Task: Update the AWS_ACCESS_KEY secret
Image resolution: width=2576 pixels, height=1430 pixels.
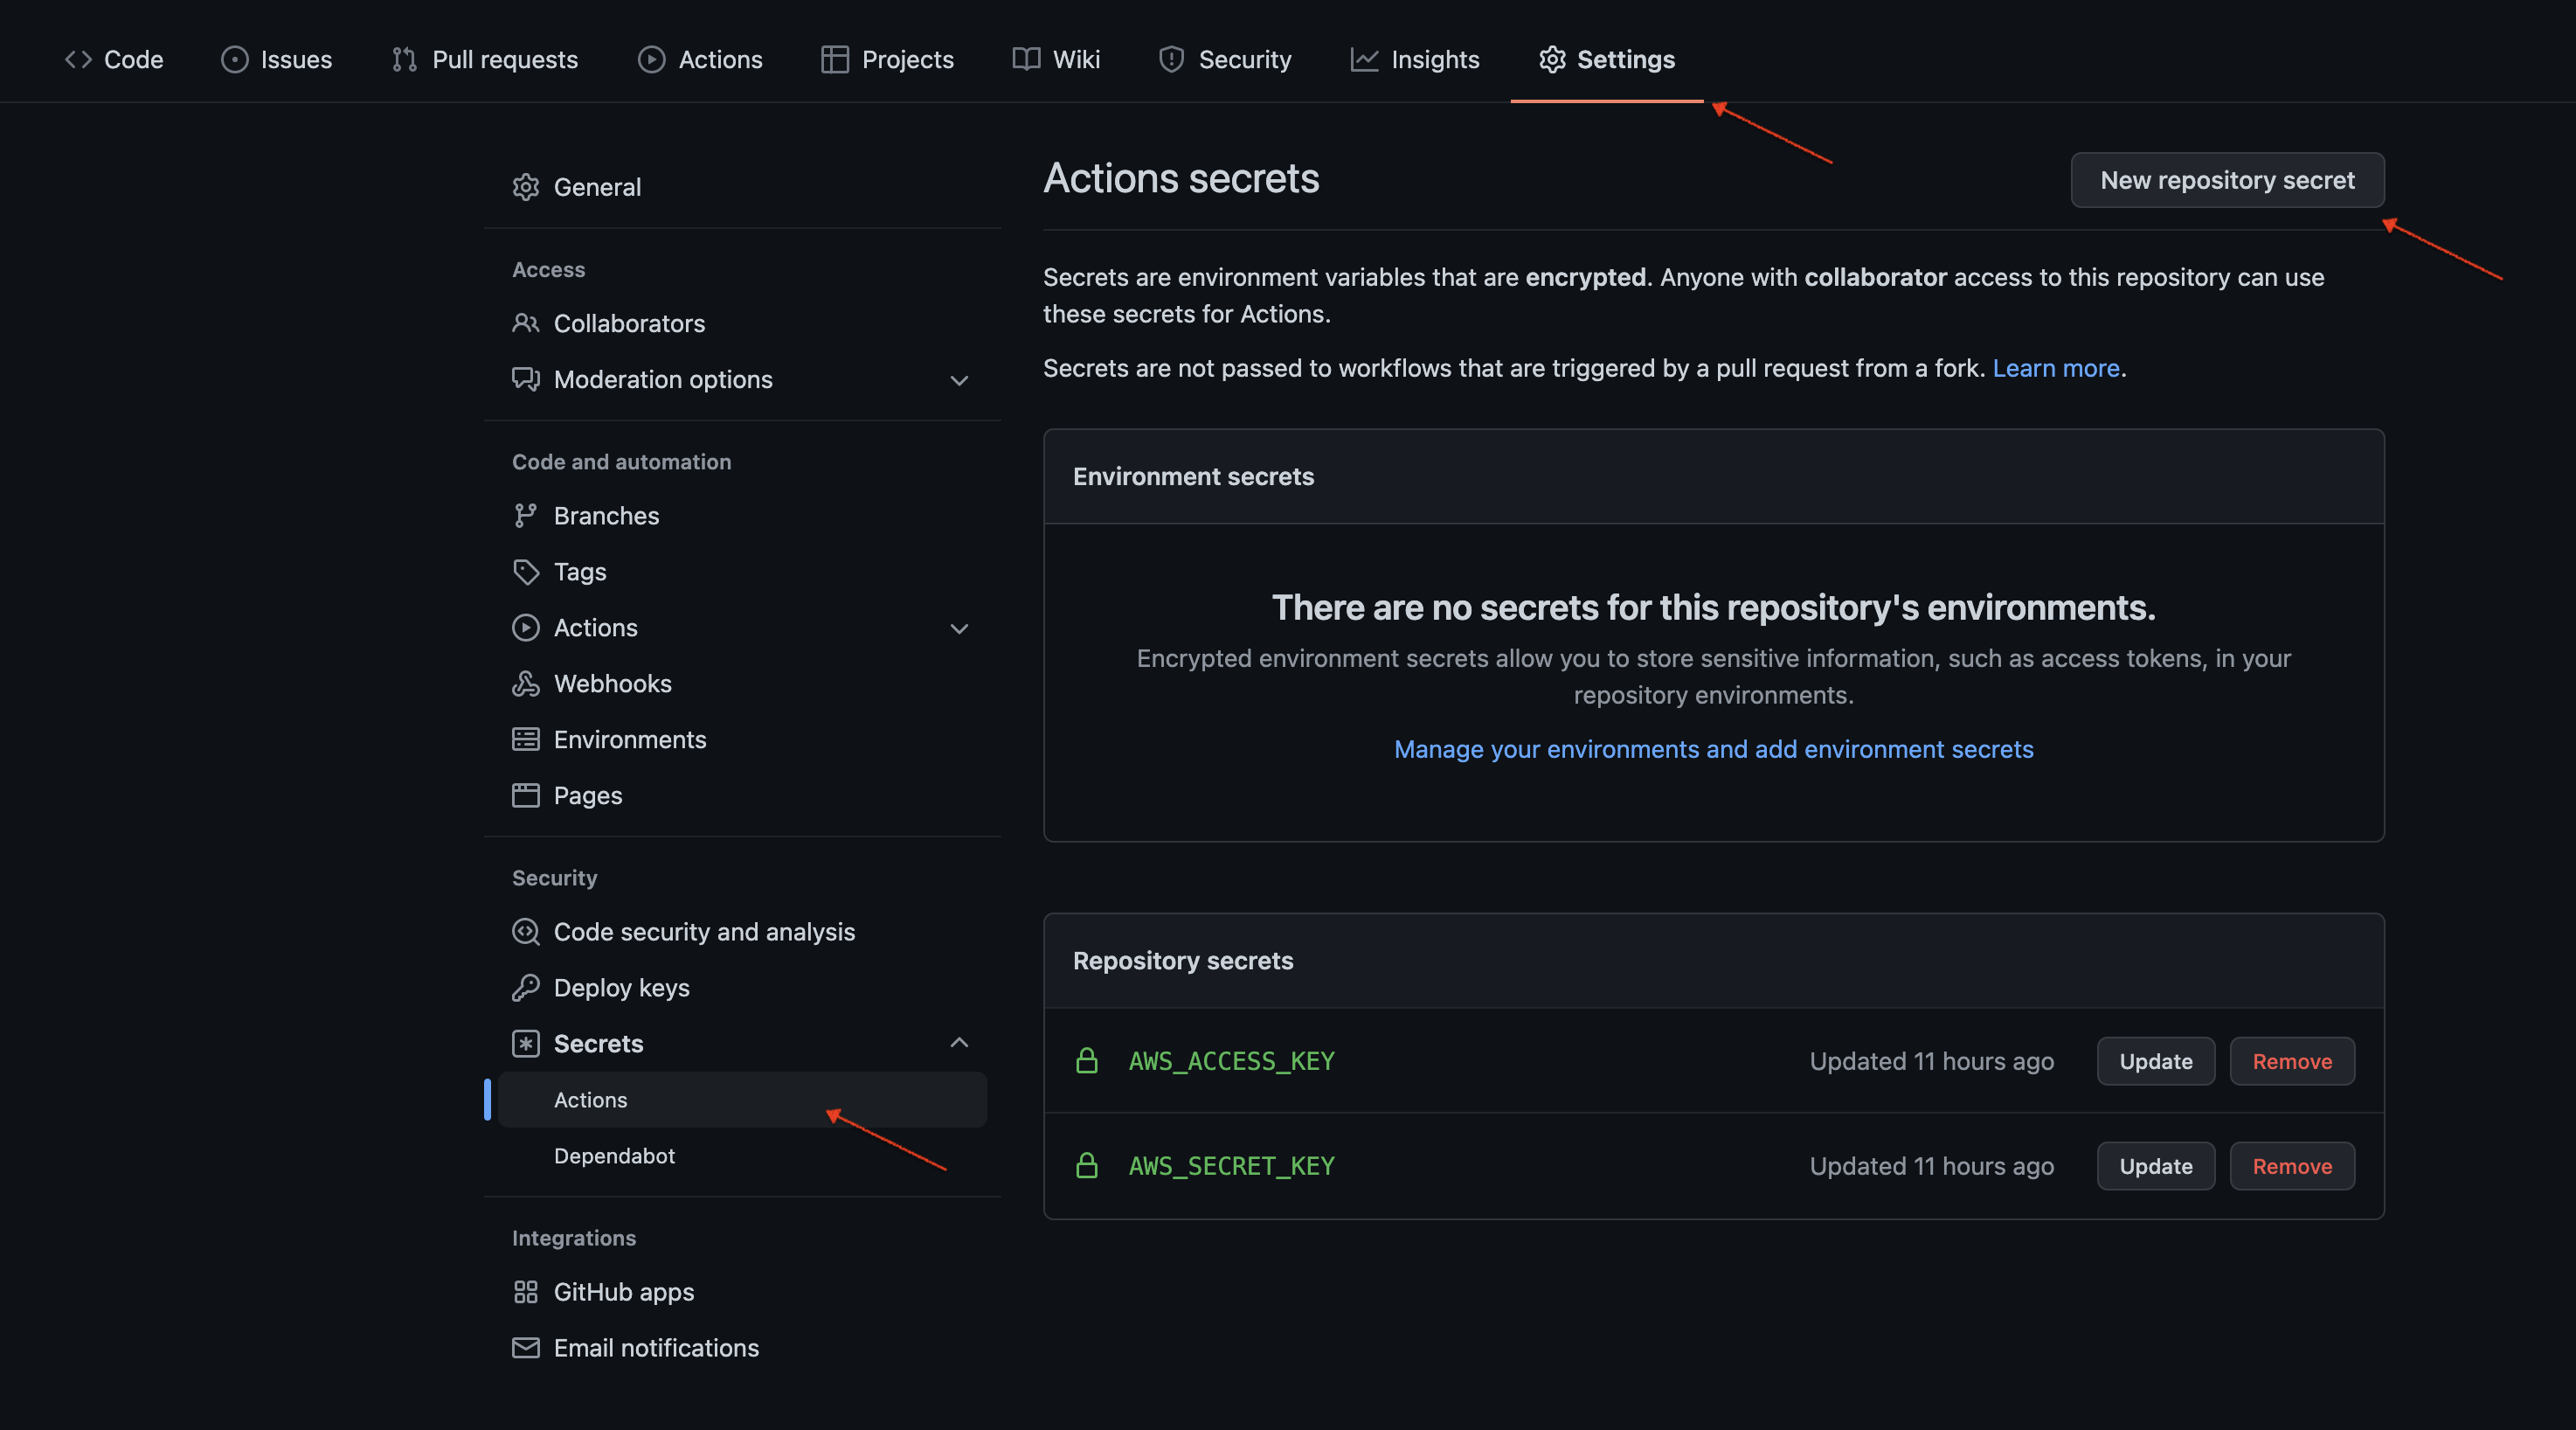Action: pos(2155,1061)
